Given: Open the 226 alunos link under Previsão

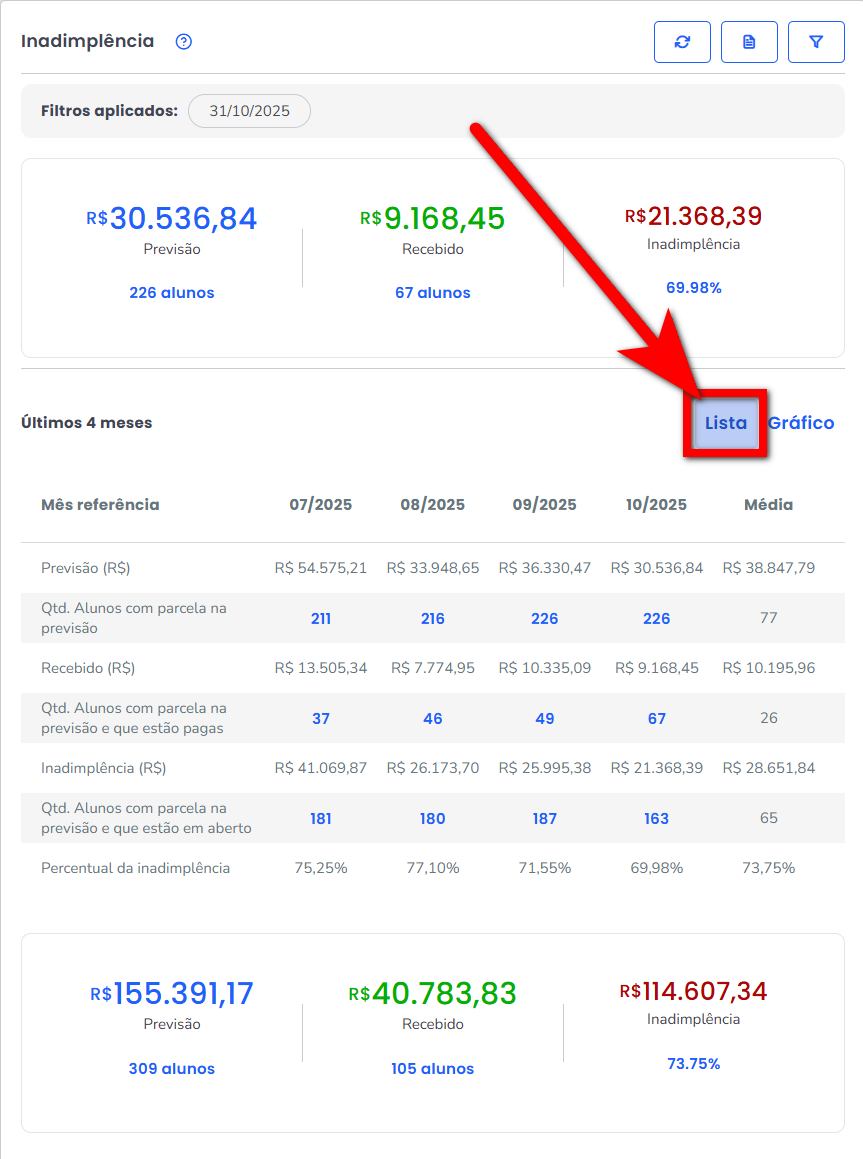Looking at the screenshot, I should pos(171,293).
